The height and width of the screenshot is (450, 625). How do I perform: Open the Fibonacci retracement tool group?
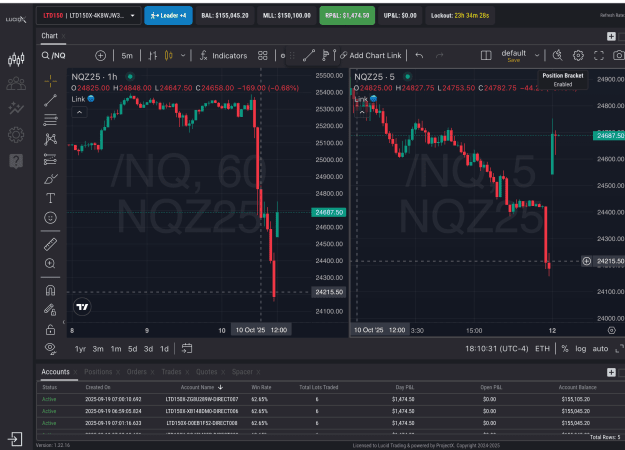(x=50, y=120)
